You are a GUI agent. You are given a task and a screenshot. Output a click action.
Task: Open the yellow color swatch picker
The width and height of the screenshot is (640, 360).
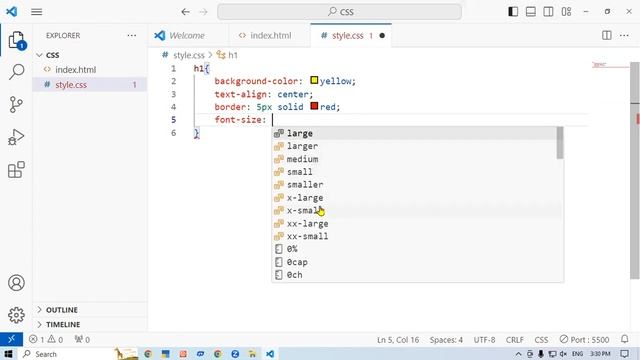tap(314, 80)
